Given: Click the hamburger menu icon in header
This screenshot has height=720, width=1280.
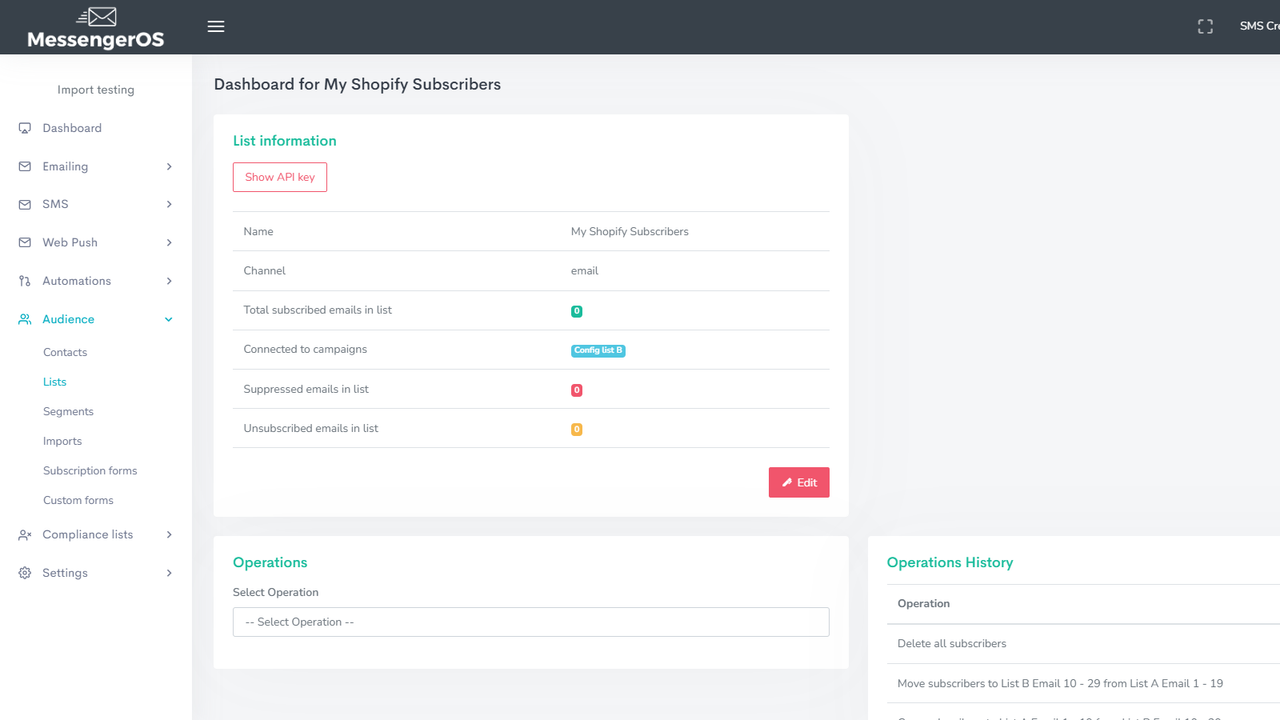Looking at the screenshot, I should tap(216, 27).
